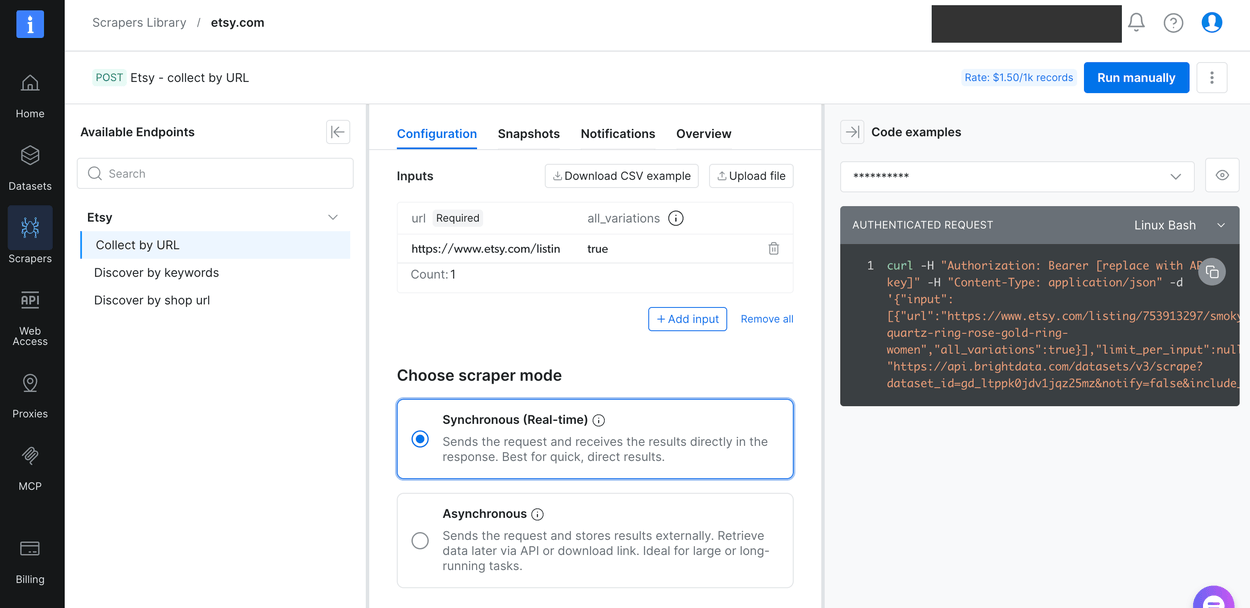The image size is (1250, 608).
Task: Click the Add input button
Action: (687, 319)
